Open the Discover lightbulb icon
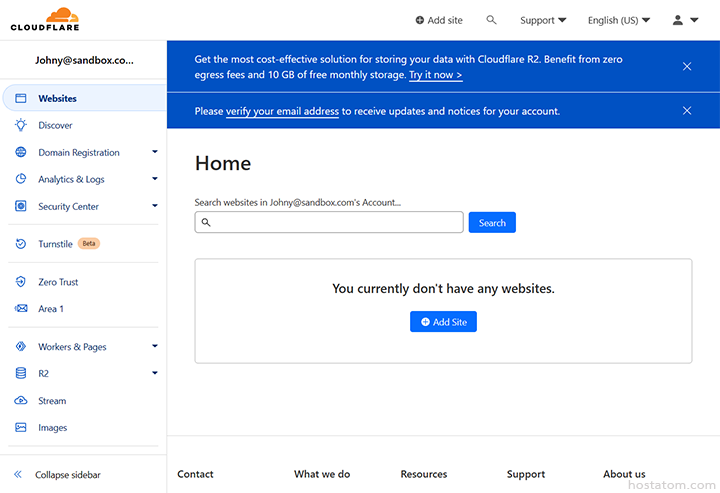Viewport: 720px width, 493px height. coord(20,125)
